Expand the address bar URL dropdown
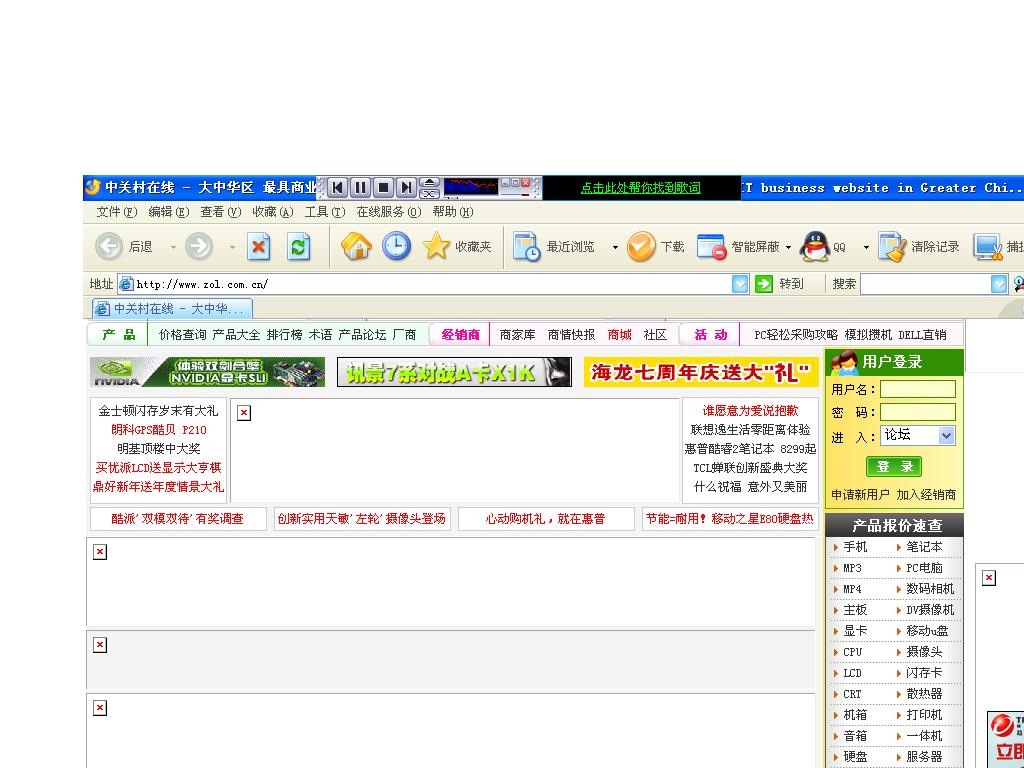Screen dimensions: 1024x768 (x=740, y=284)
